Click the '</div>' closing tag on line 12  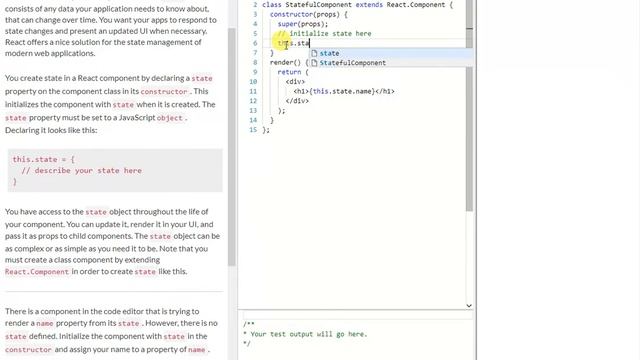click(x=297, y=101)
